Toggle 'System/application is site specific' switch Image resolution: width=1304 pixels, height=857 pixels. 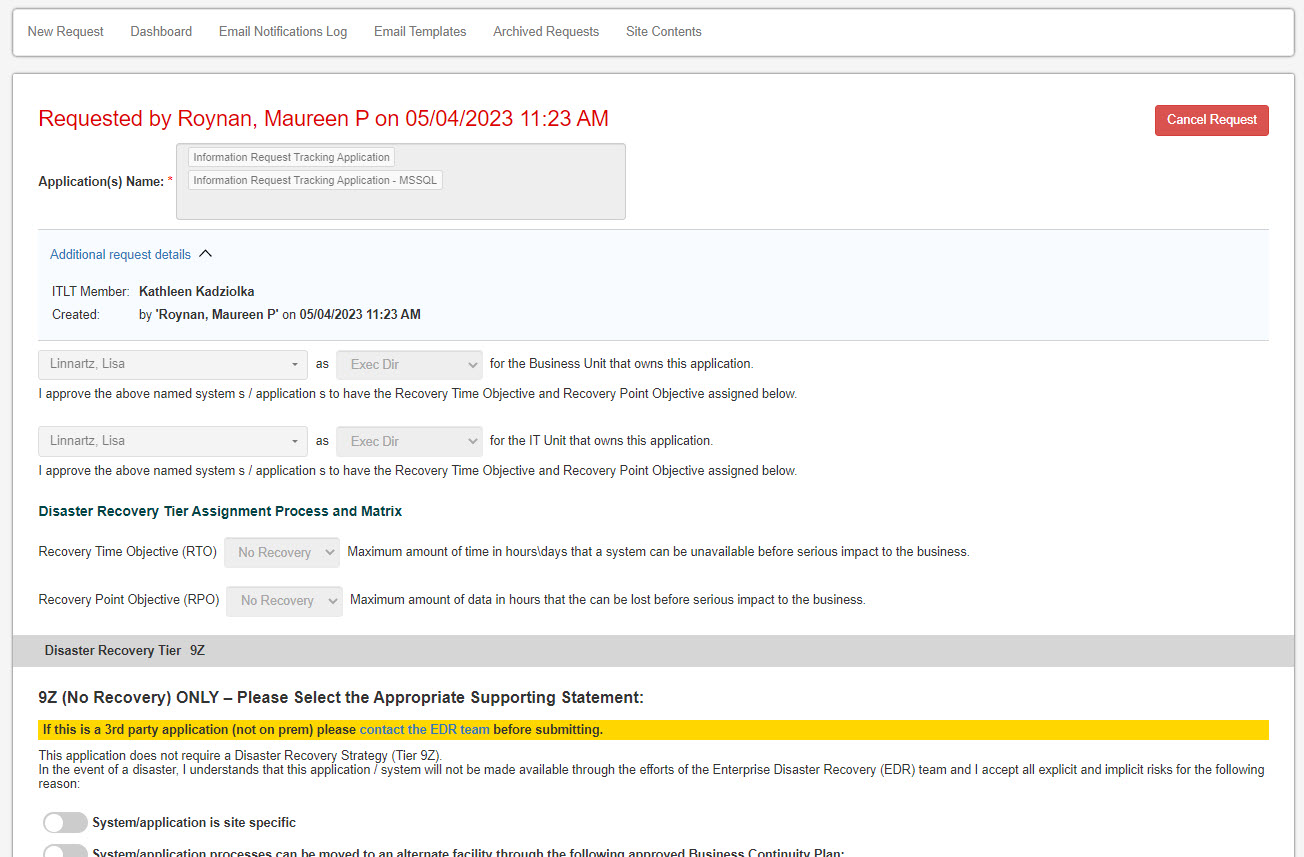(65, 822)
